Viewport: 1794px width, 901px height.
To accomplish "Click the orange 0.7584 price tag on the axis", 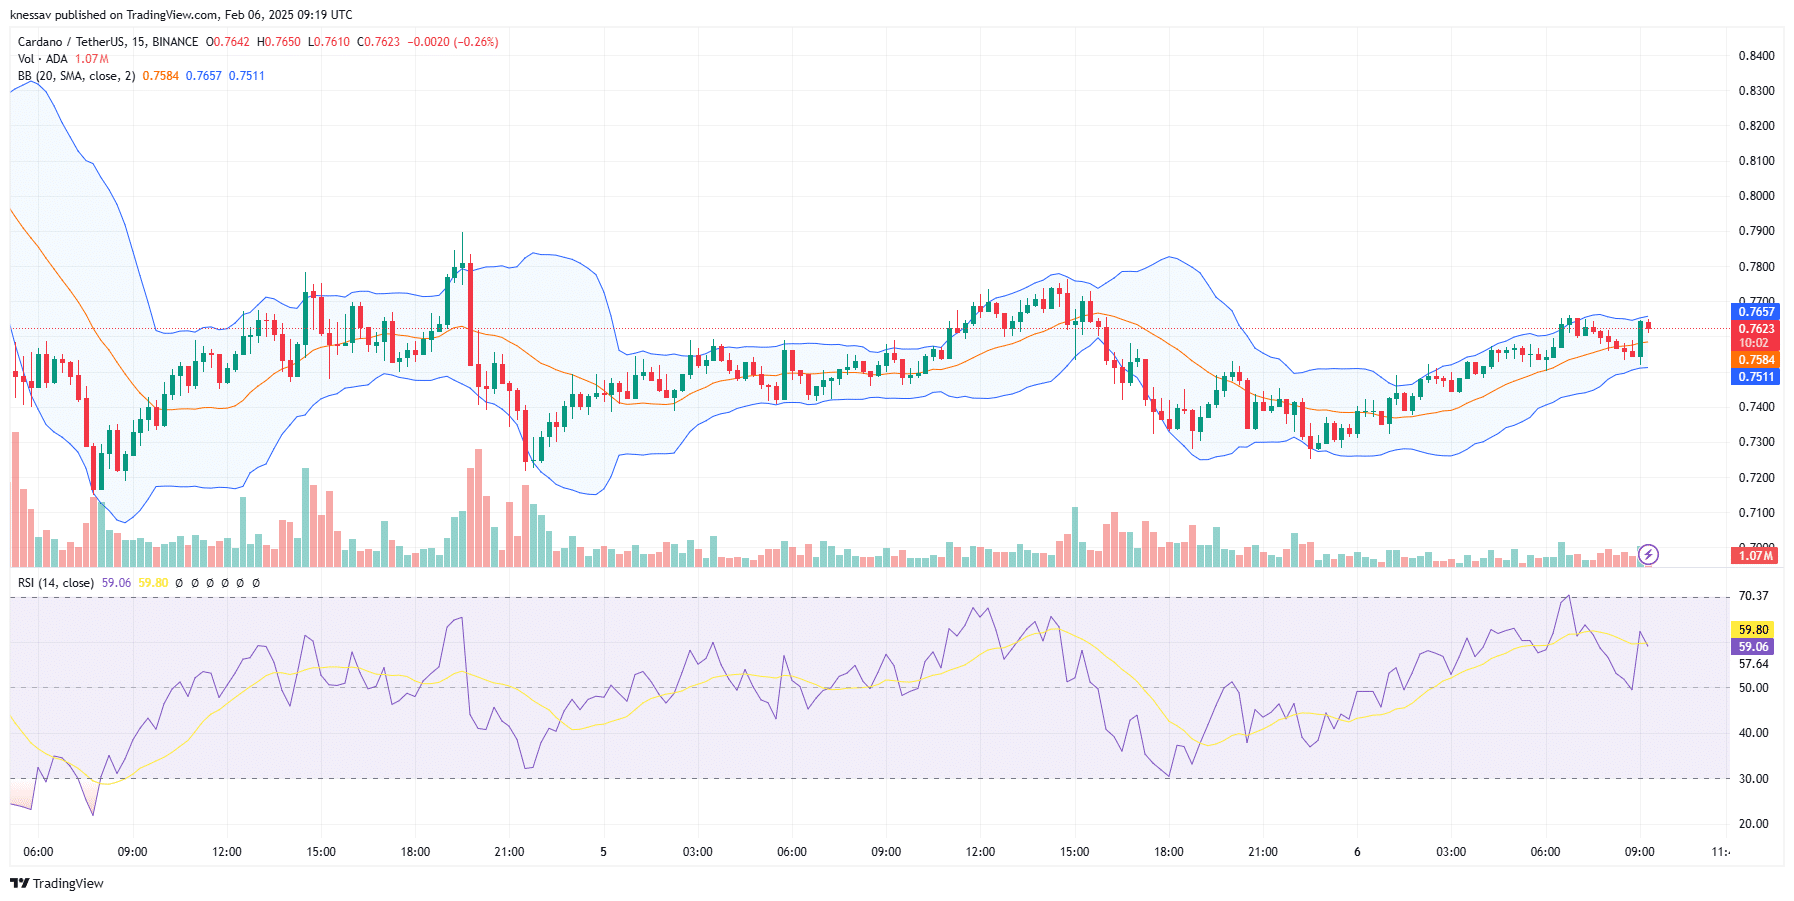I will click(1755, 360).
